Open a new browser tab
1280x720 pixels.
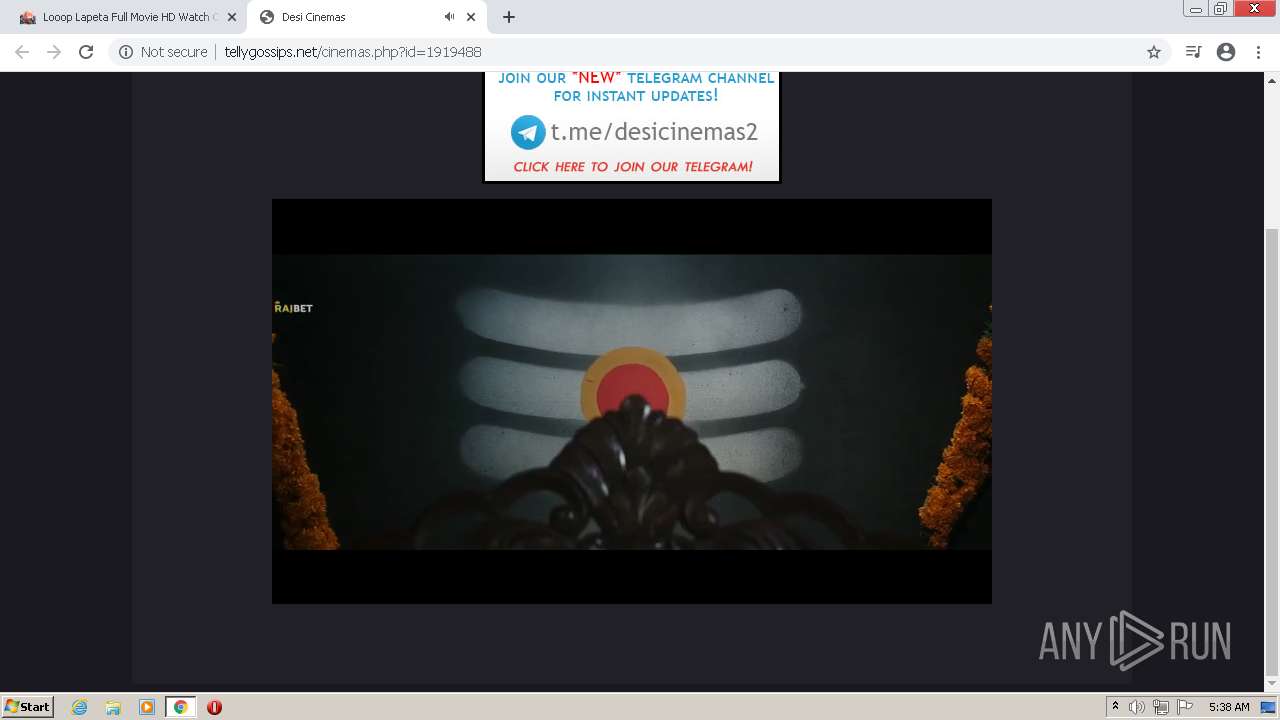[508, 17]
